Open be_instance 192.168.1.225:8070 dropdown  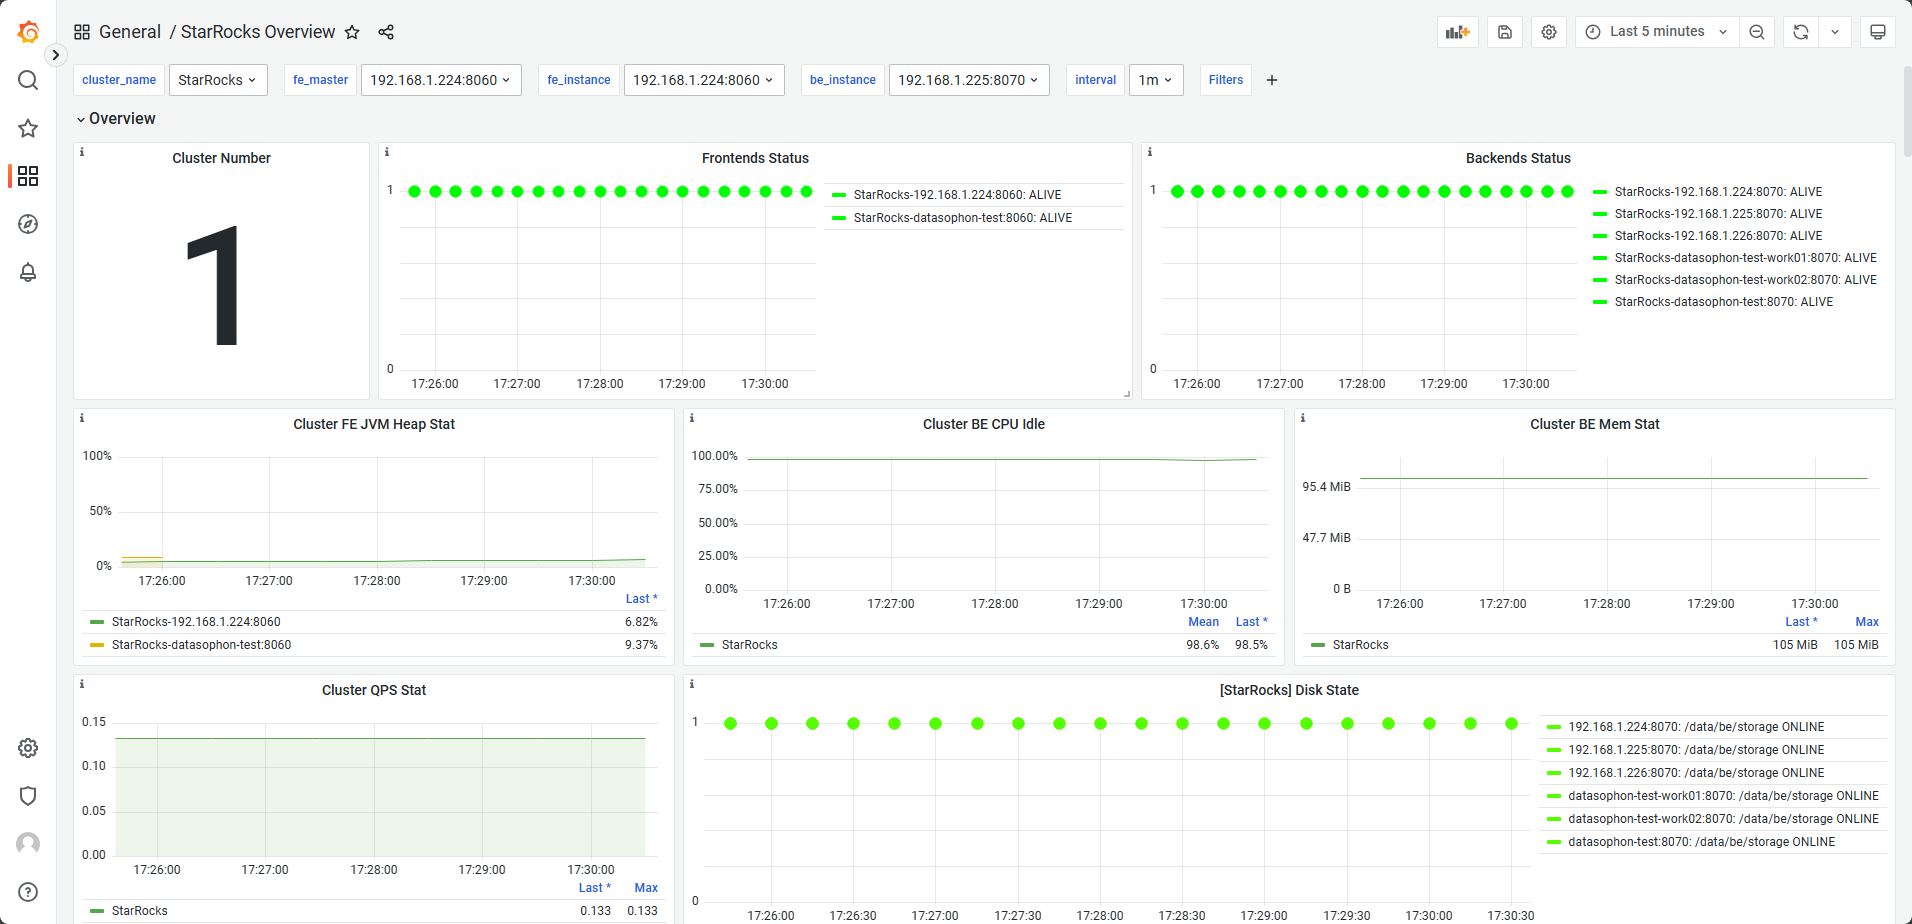click(969, 80)
